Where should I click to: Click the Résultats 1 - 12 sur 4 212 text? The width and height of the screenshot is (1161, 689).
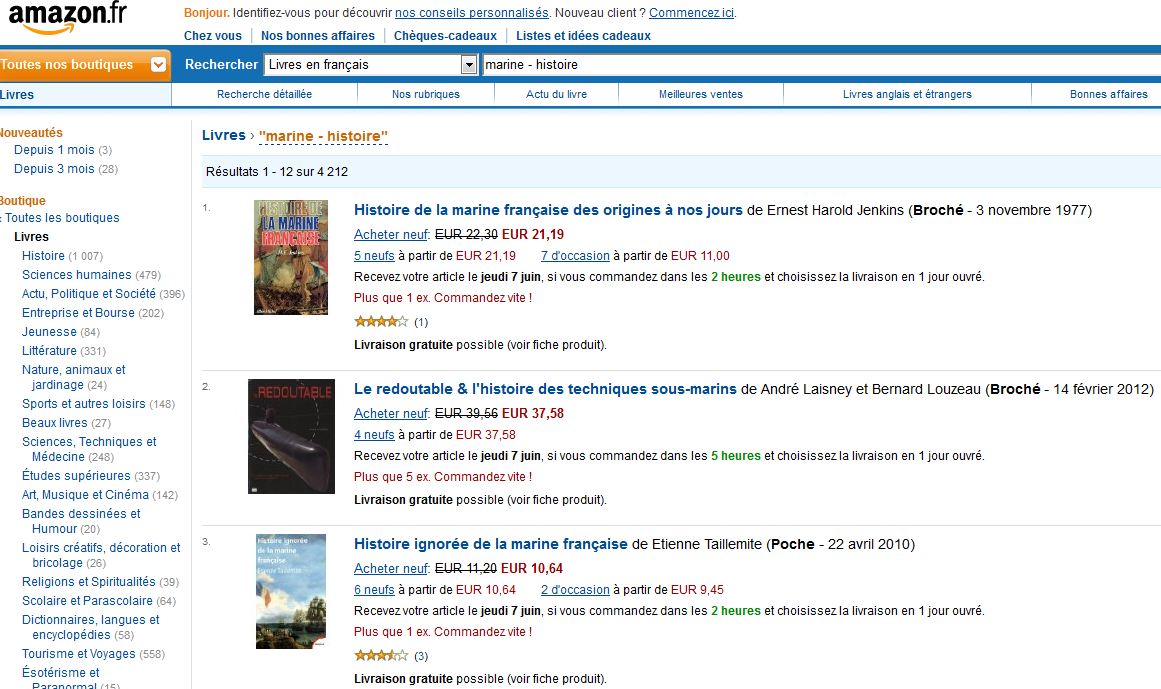coord(277,172)
